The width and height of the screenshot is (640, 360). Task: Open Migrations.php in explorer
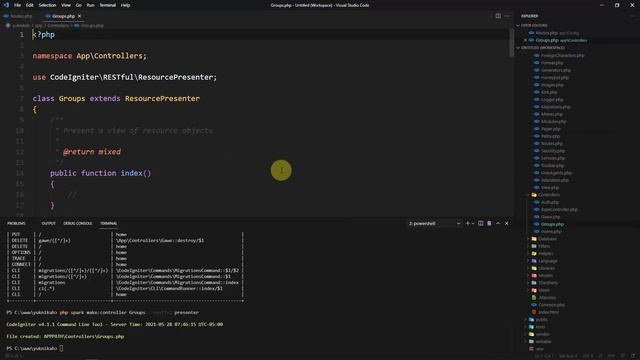555,107
